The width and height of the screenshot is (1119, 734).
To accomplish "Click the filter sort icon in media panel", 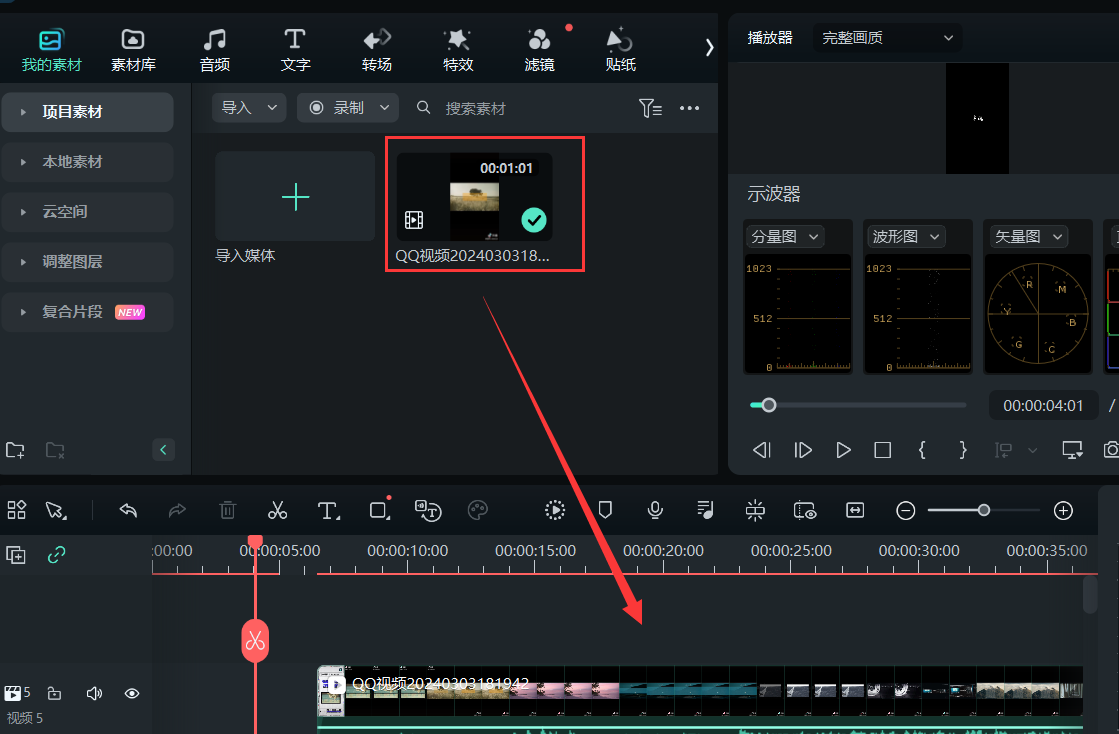I will click(650, 108).
